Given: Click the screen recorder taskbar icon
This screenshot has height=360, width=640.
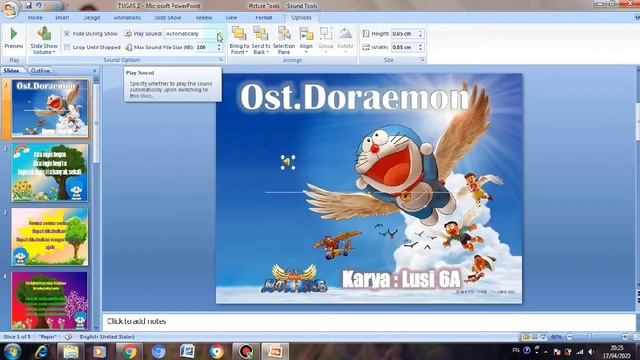Looking at the screenshot, I should pyautogui.click(x=246, y=351).
